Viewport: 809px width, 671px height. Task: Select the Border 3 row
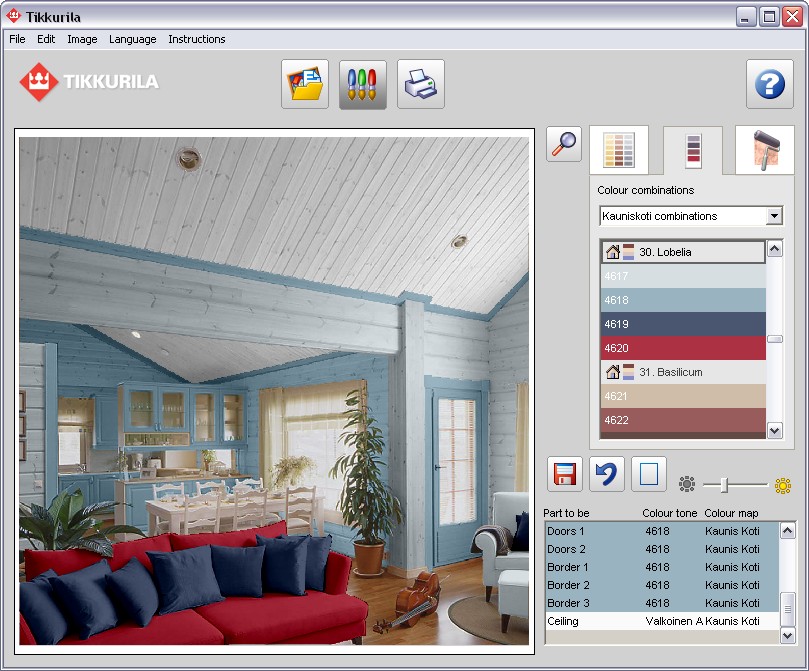(662, 603)
